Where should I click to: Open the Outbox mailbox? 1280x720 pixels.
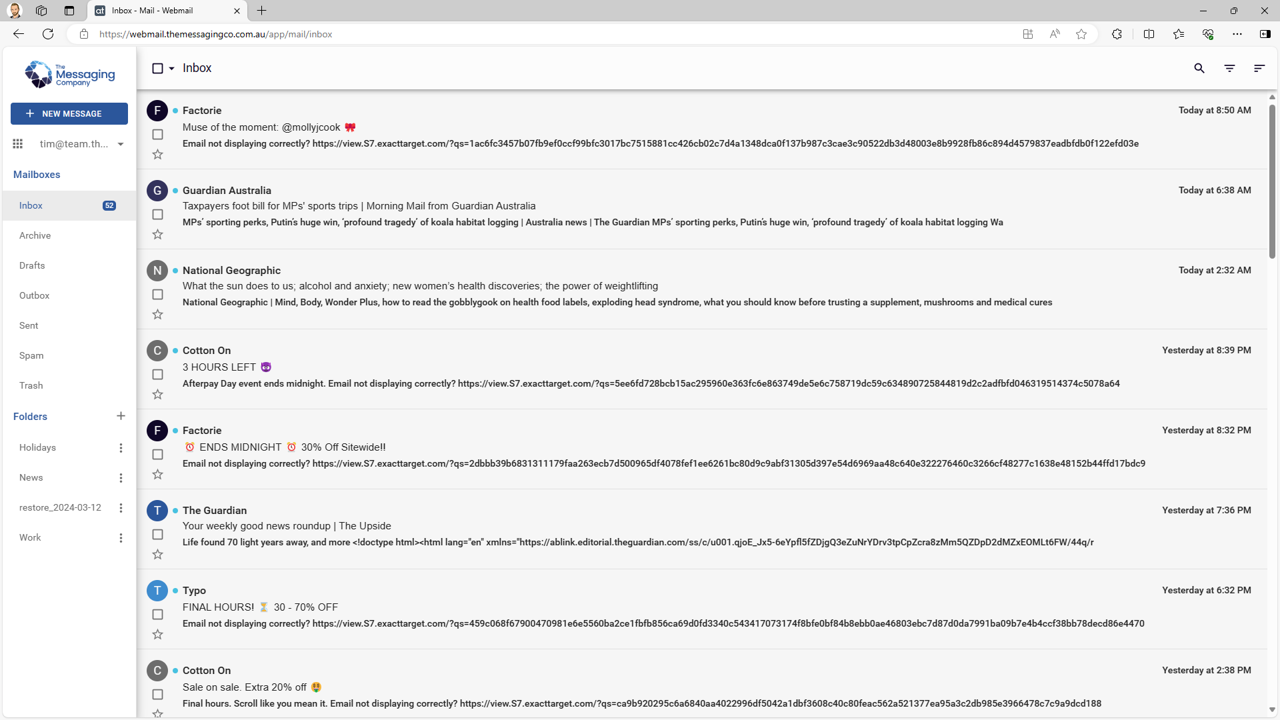tap(69, 296)
